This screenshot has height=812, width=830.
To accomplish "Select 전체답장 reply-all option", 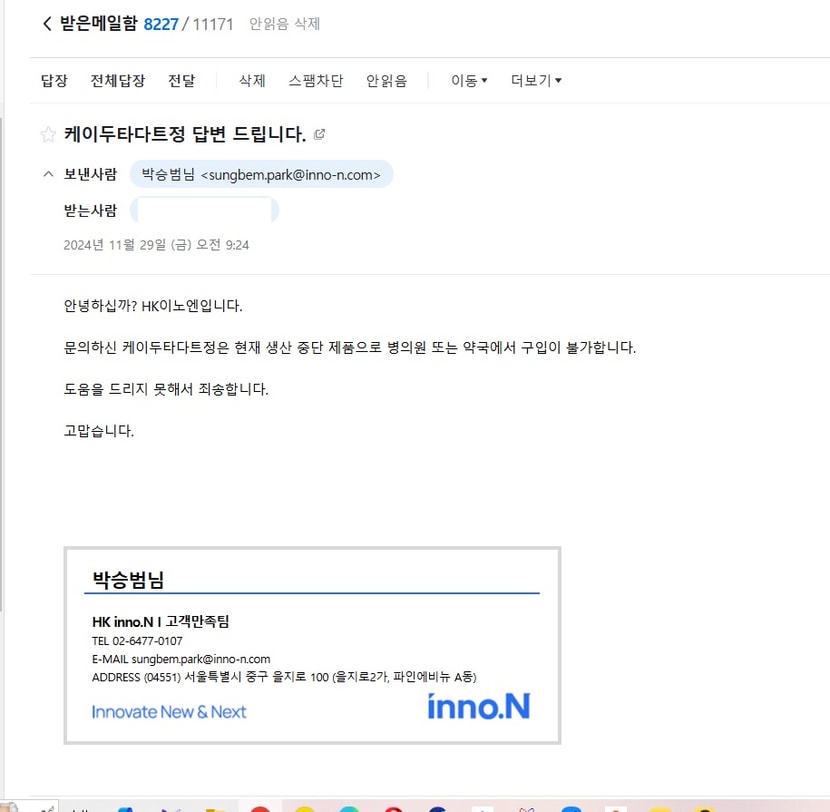I will [x=118, y=80].
